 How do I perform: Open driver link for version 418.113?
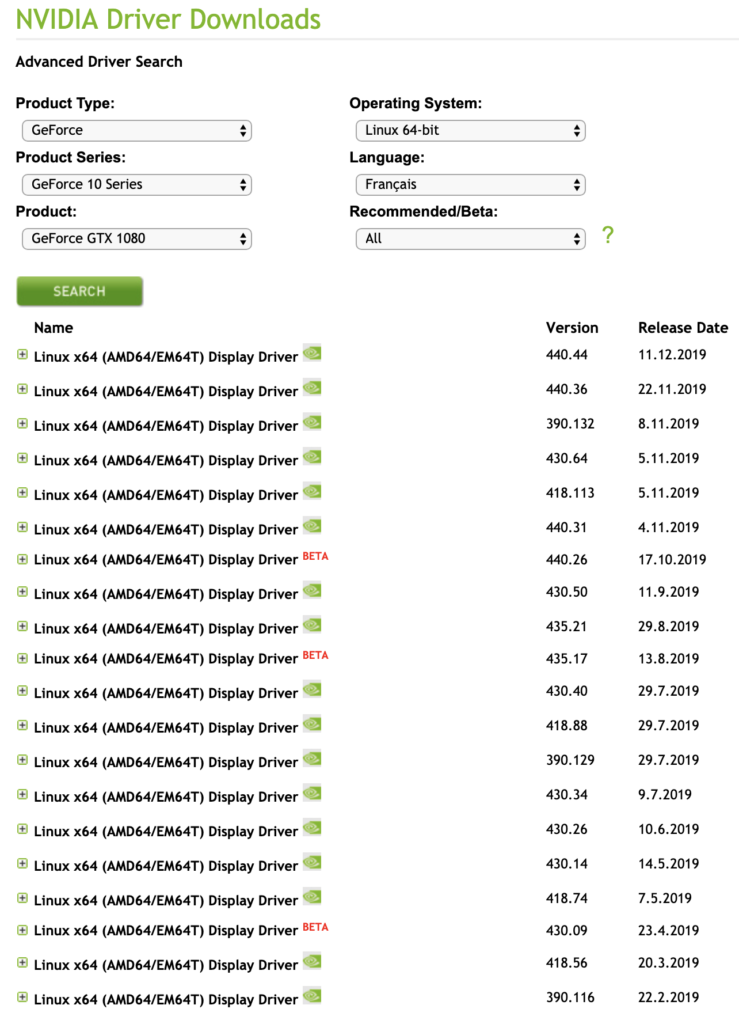(x=166, y=495)
